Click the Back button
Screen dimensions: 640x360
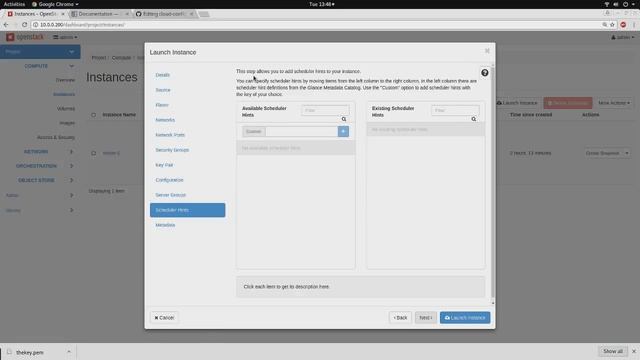point(400,318)
